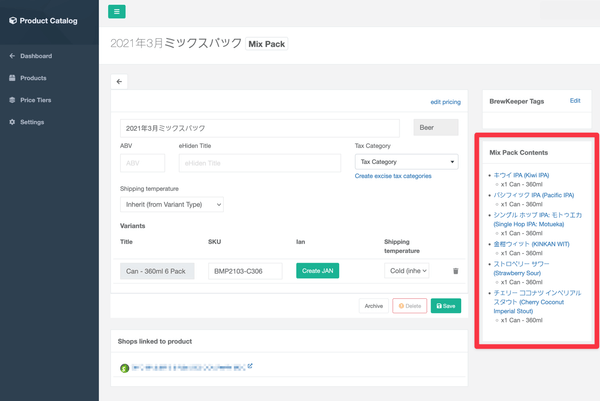Click the green Shopify shop icon
The width and height of the screenshot is (600, 401).
tap(124, 368)
